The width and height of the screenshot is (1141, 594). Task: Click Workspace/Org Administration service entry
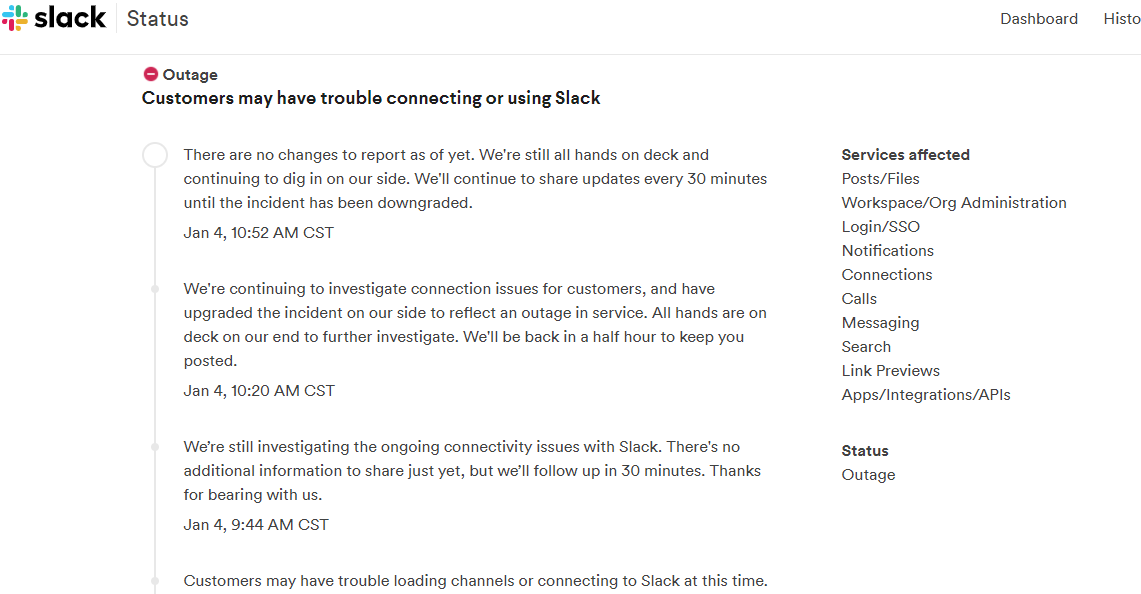point(954,203)
